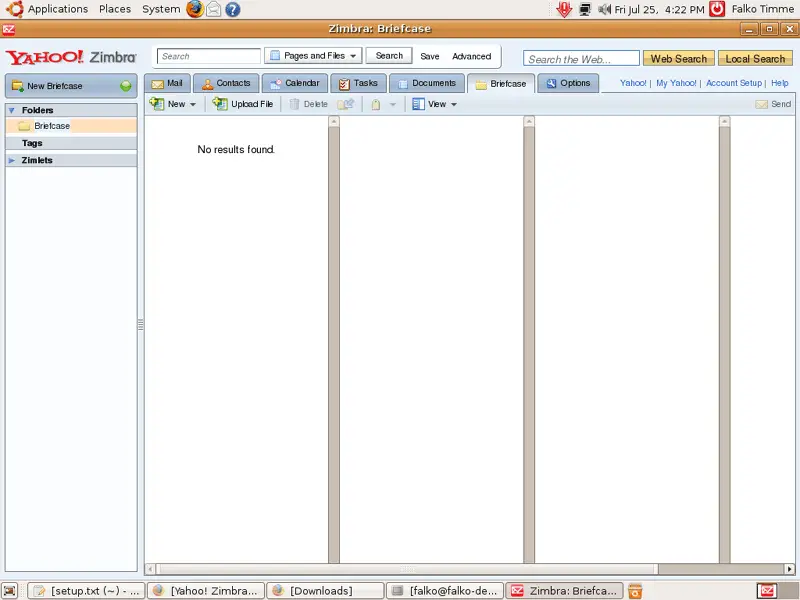Screen dimensions: 800x600
Task: Collapse the Folders section
Action: tap(12, 110)
